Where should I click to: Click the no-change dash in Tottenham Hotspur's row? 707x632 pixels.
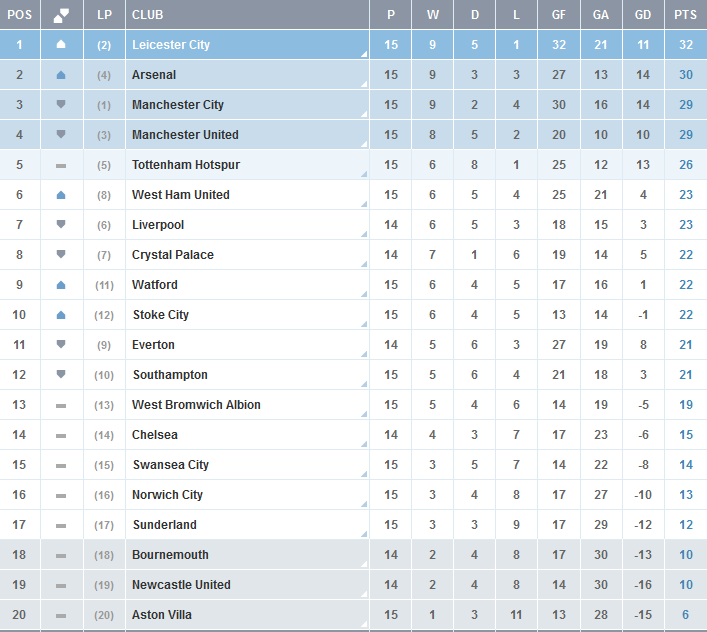61,165
